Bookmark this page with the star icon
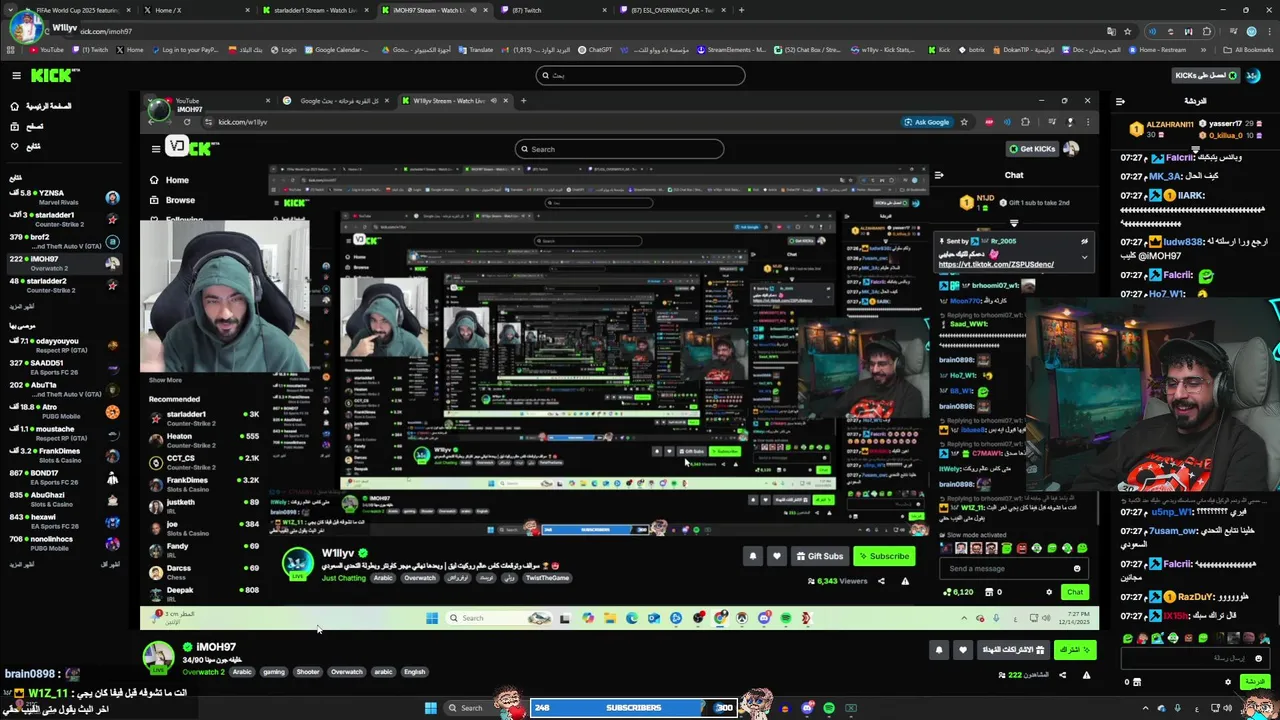 1127,31
